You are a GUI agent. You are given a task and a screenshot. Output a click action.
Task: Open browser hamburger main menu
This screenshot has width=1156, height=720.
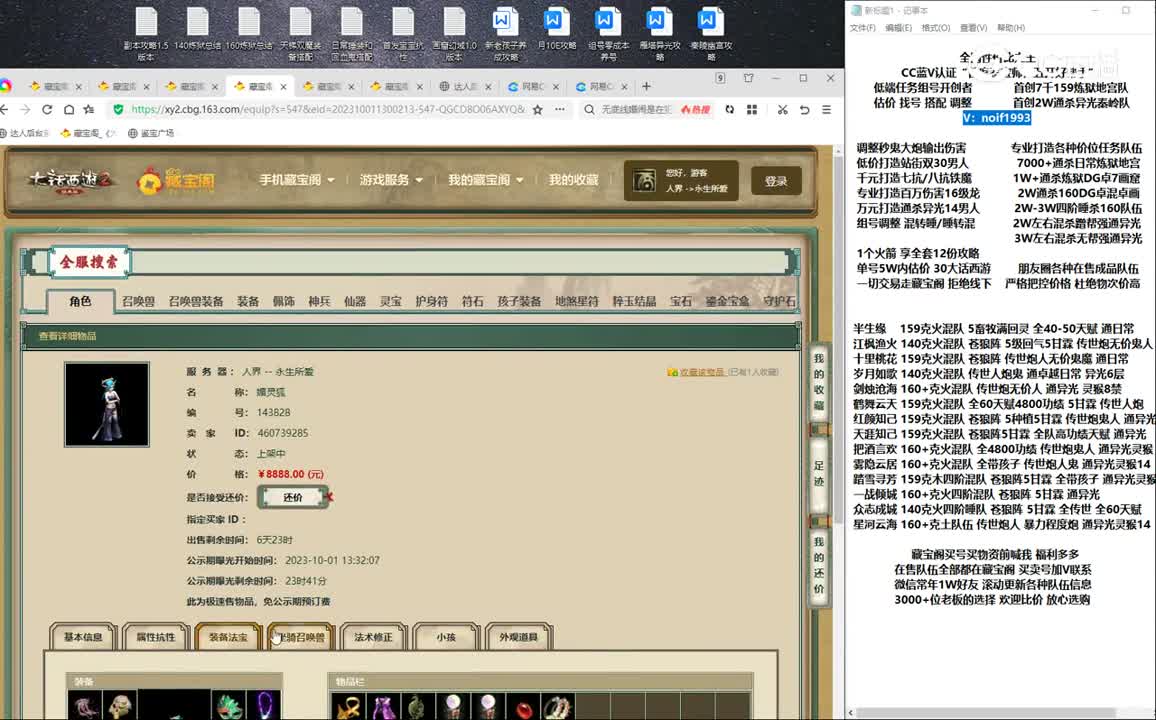826,109
